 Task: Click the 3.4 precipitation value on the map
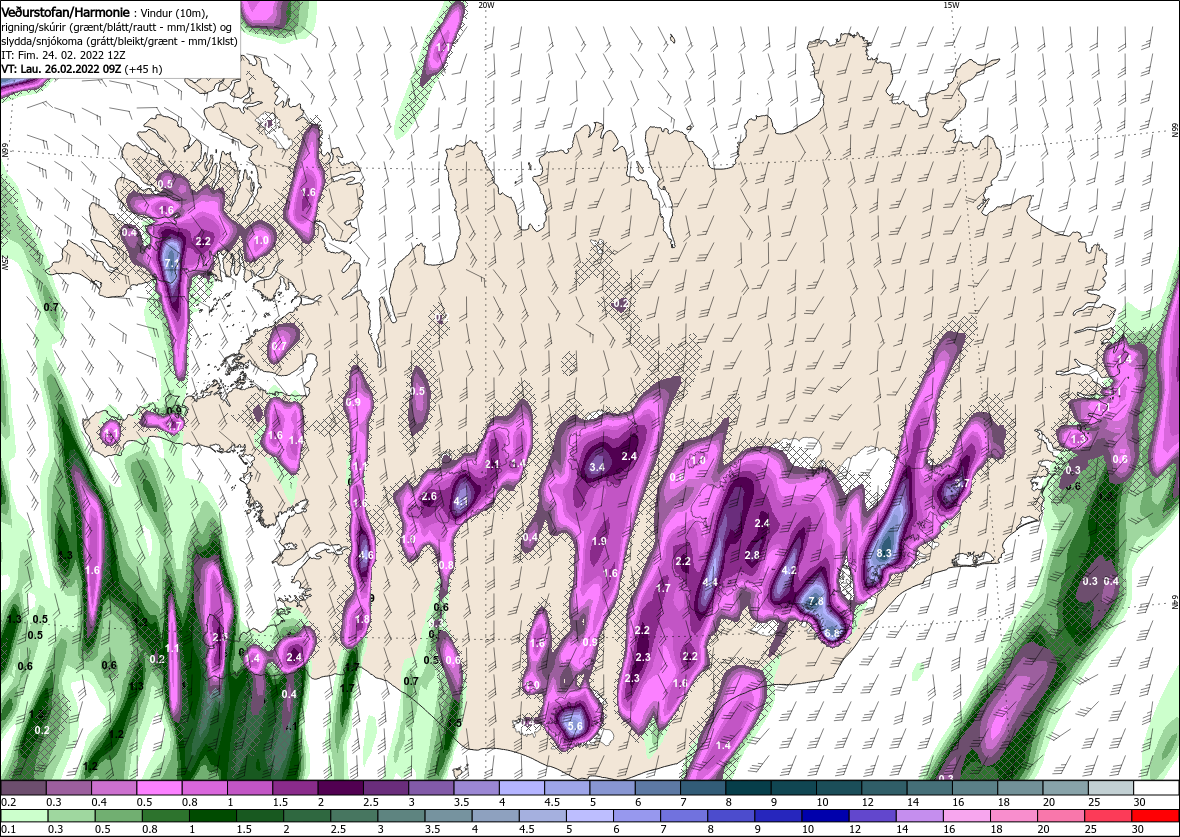[597, 467]
